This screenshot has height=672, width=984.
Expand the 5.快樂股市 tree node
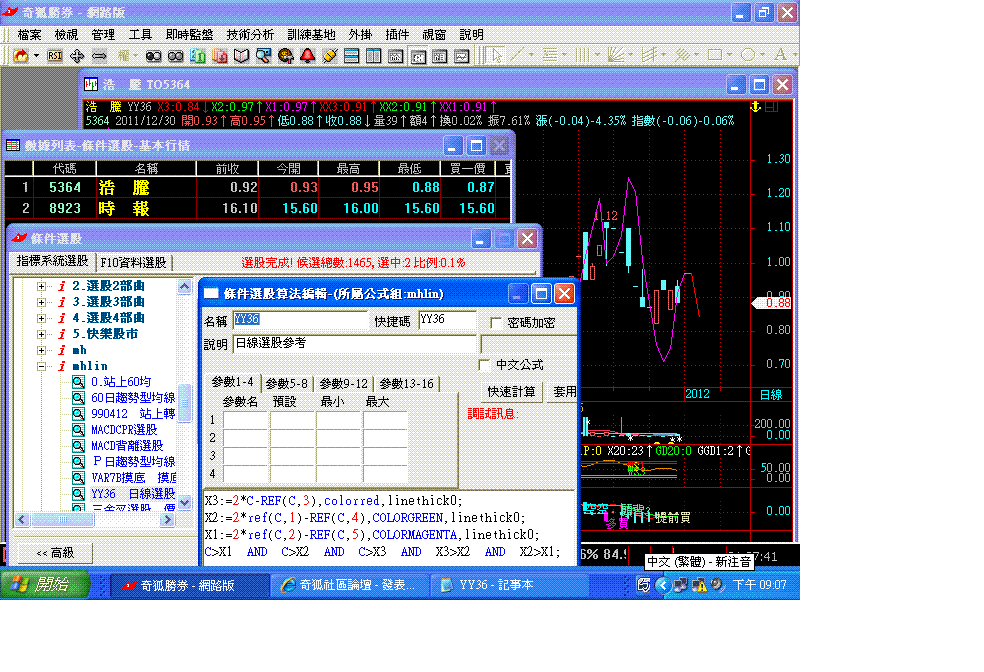41,334
